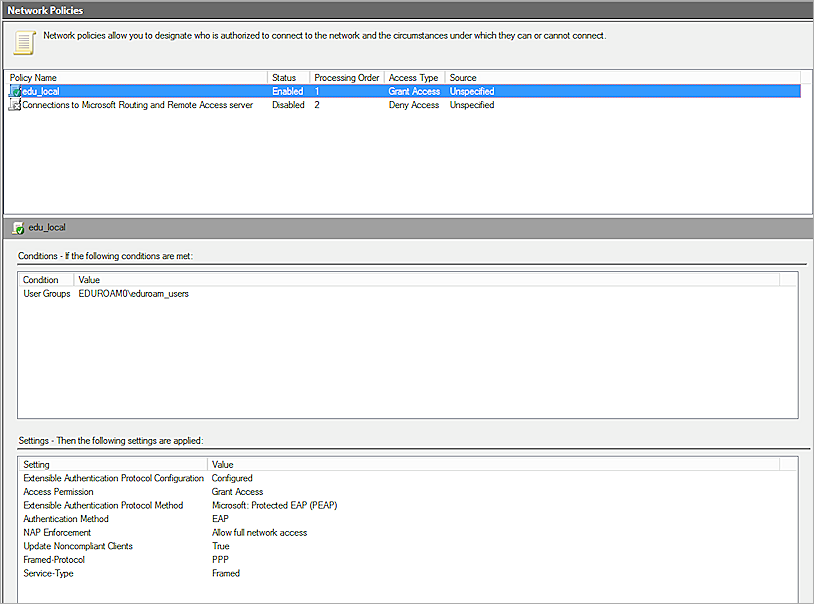
Task: Select the Service-Type setting row
Action: point(48,573)
